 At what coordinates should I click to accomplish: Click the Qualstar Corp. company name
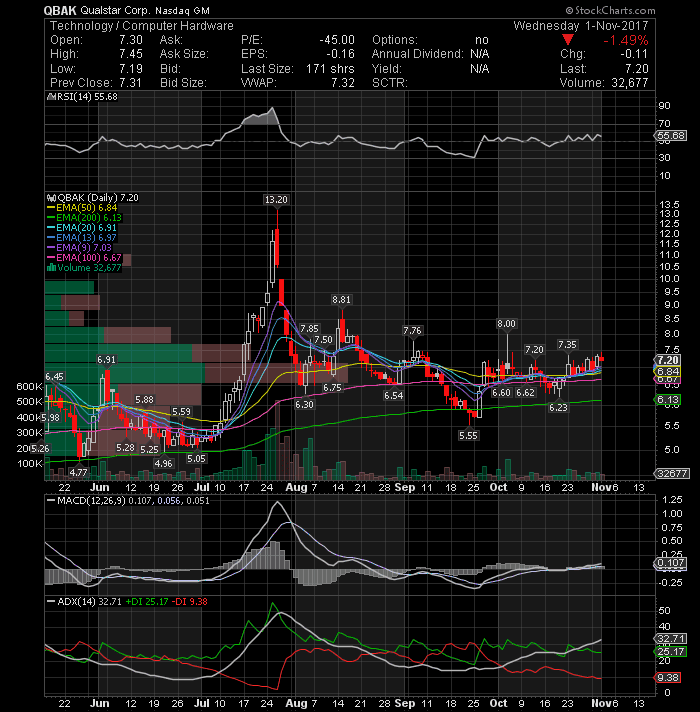(x=115, y=10)
